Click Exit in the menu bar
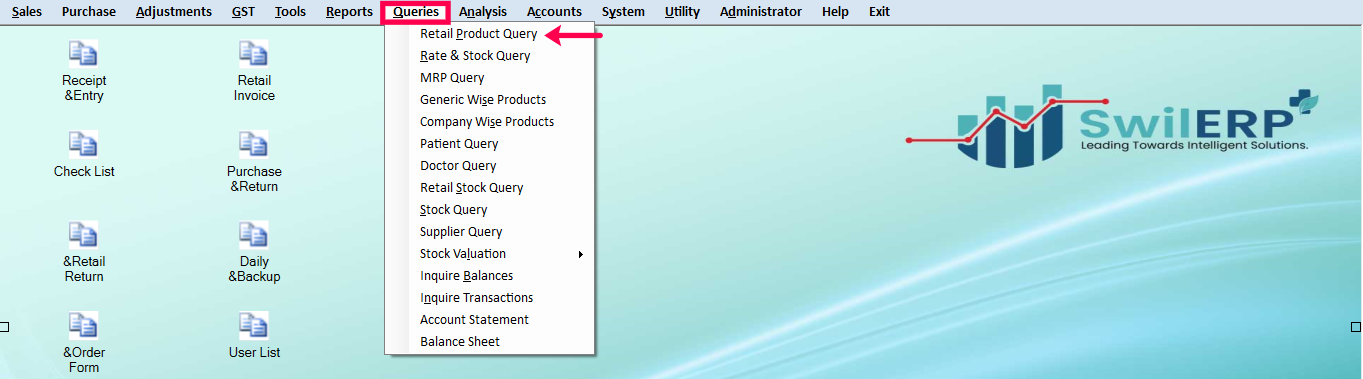 [879, 12]
